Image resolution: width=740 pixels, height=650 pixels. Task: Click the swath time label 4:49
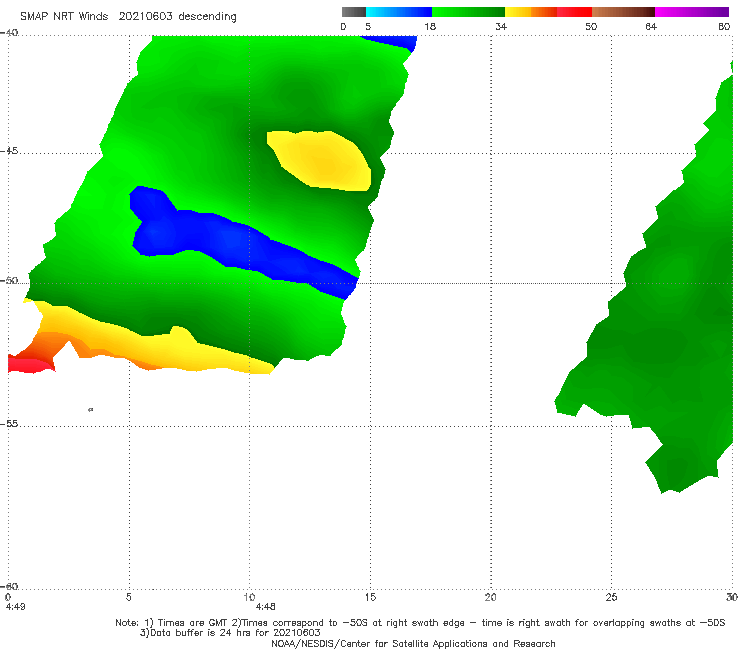15,607
